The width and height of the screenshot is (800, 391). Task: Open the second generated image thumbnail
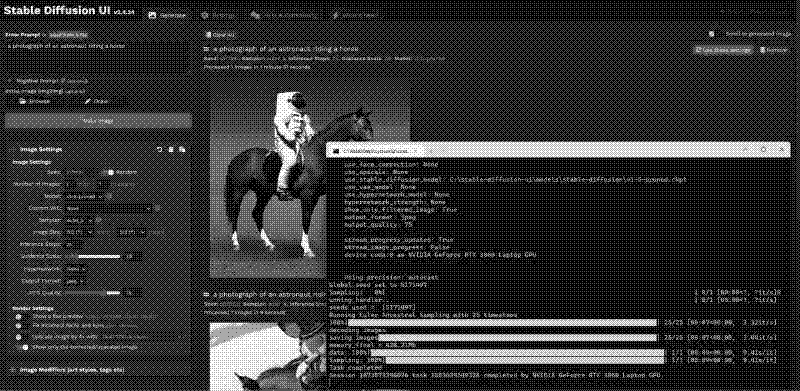click(268, 356)
